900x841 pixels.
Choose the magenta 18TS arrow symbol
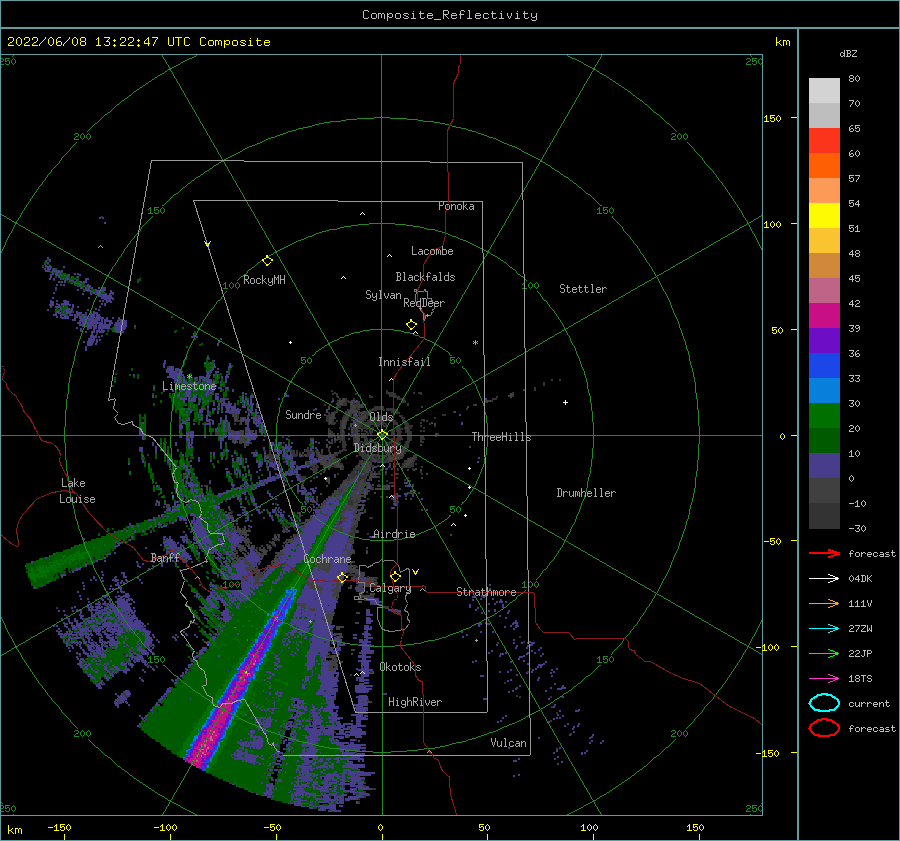coord(824,679)
